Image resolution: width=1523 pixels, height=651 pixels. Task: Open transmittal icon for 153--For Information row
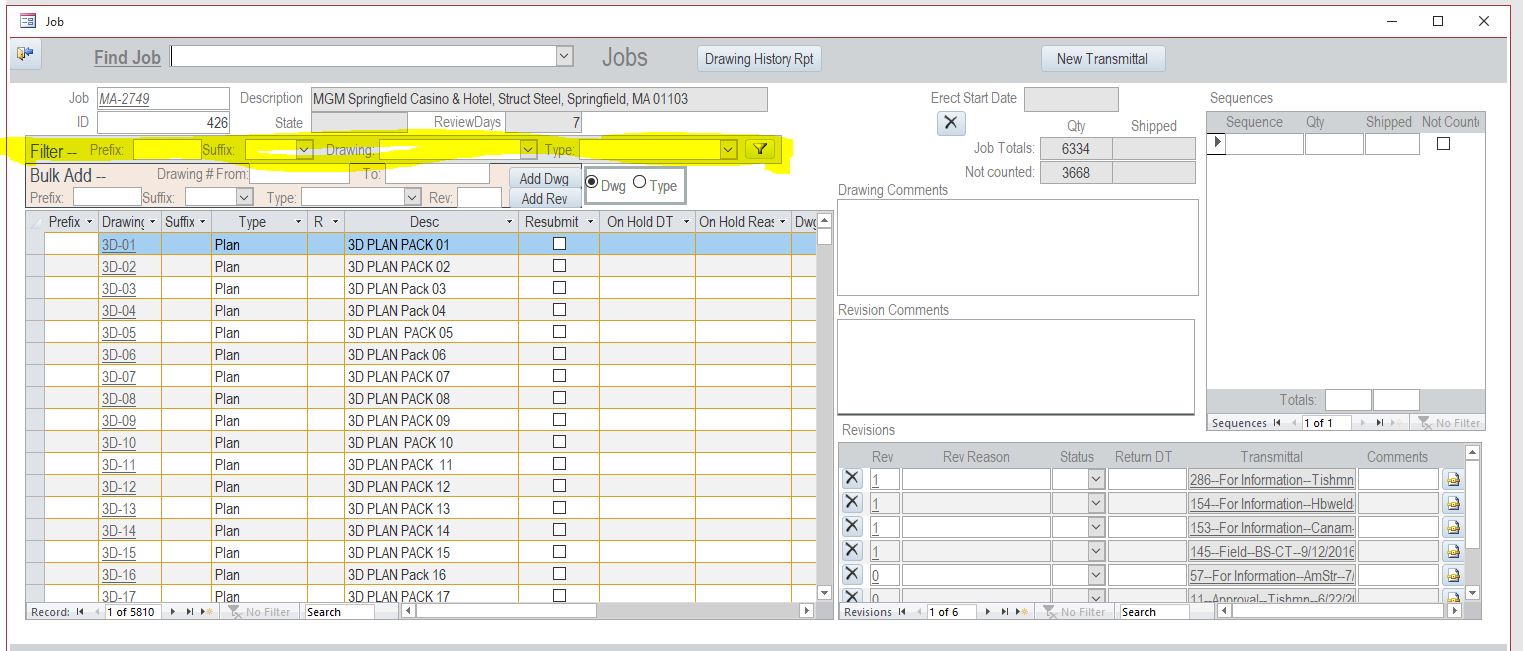click(1453, 528)
